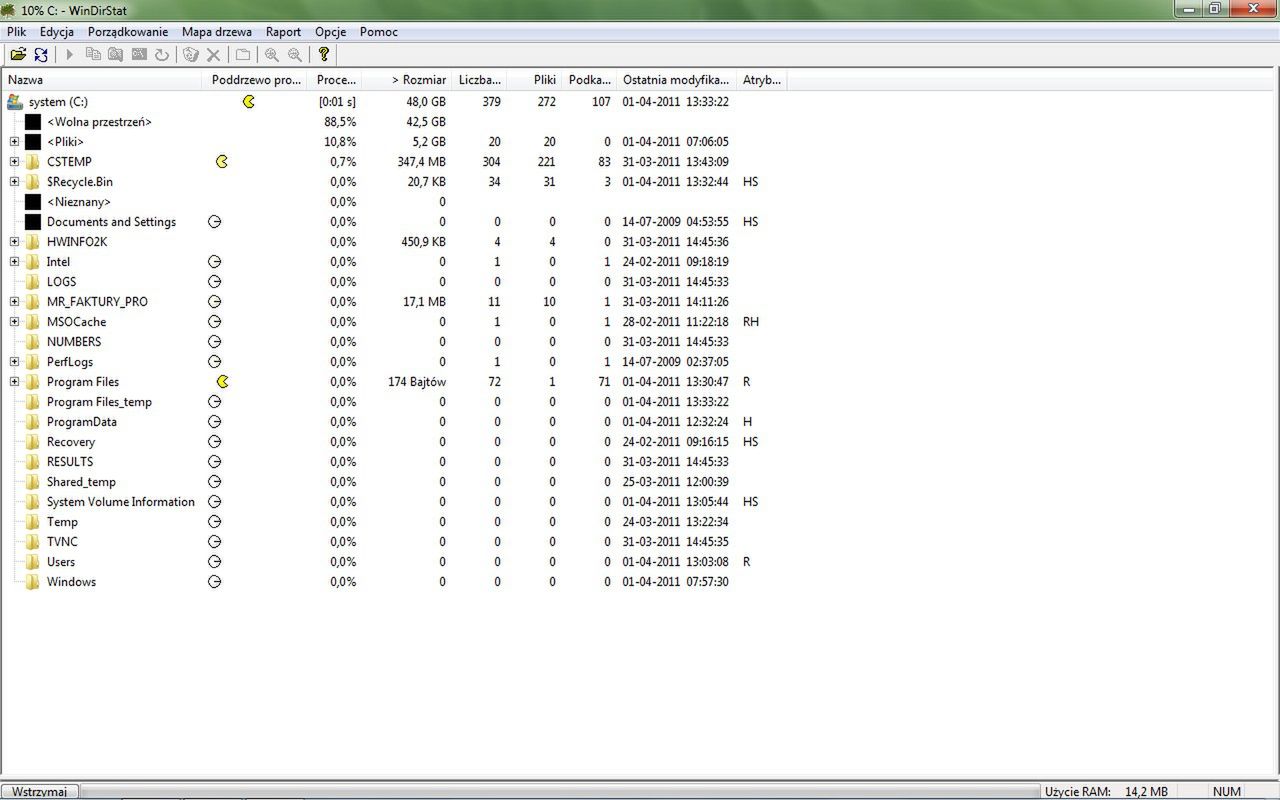Click the Open drive toolbar icon

[x=18, y=55]
